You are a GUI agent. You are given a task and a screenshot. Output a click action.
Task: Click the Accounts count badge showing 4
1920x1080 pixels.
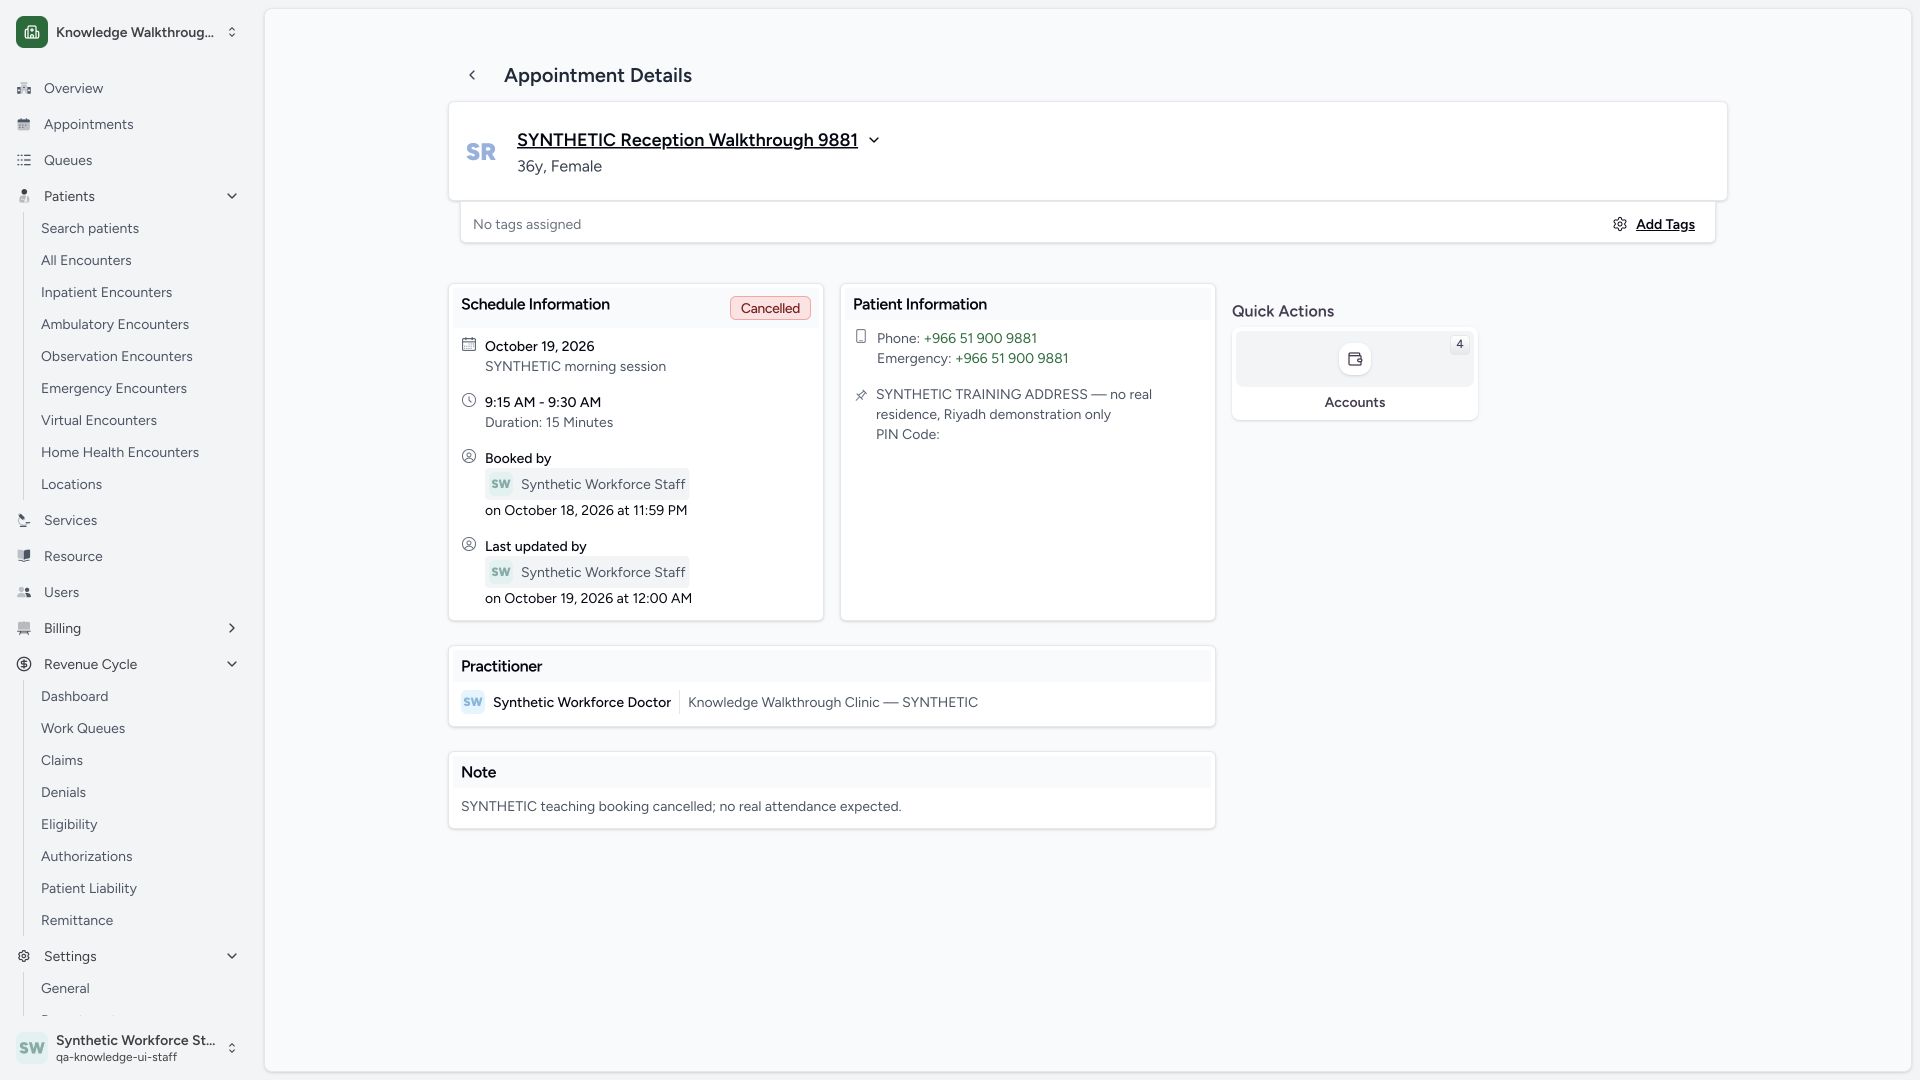pos(1459,344)
